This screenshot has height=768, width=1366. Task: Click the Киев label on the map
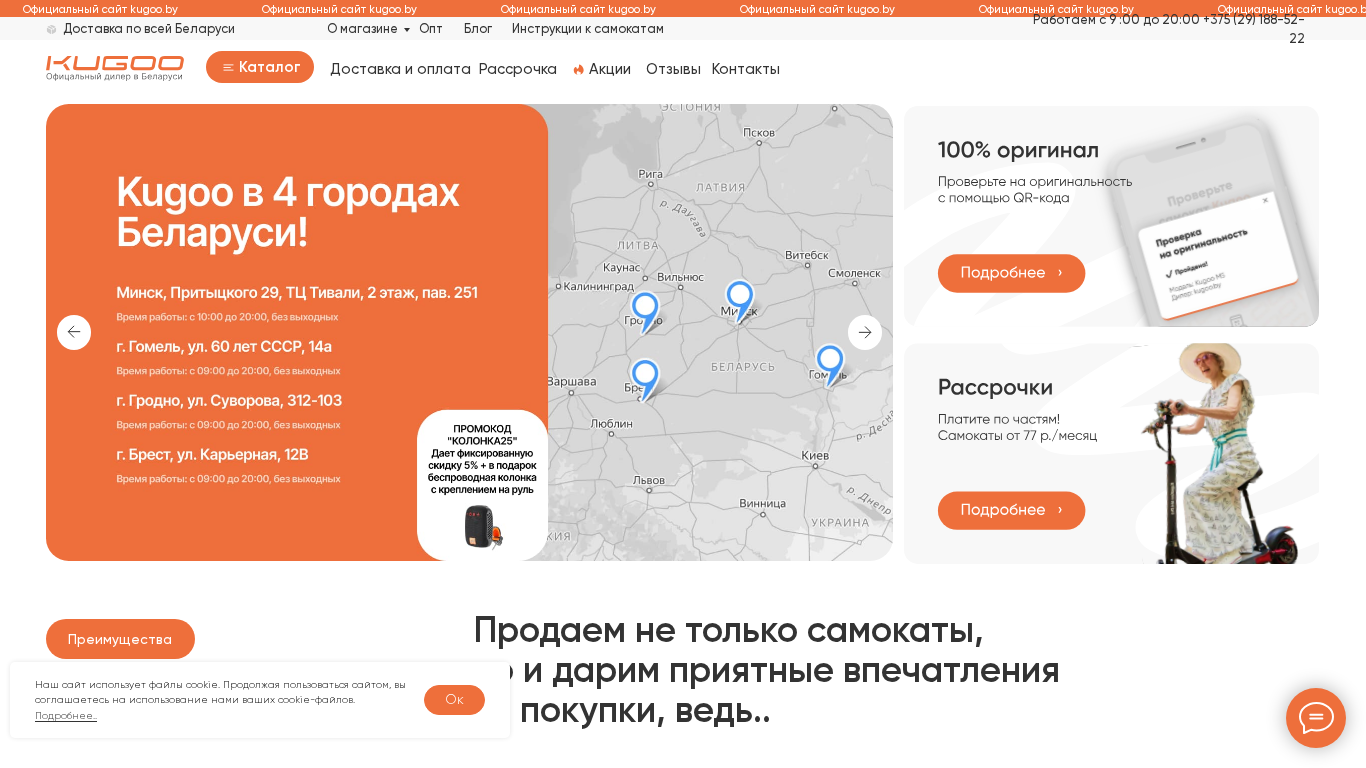pos(815,456)
